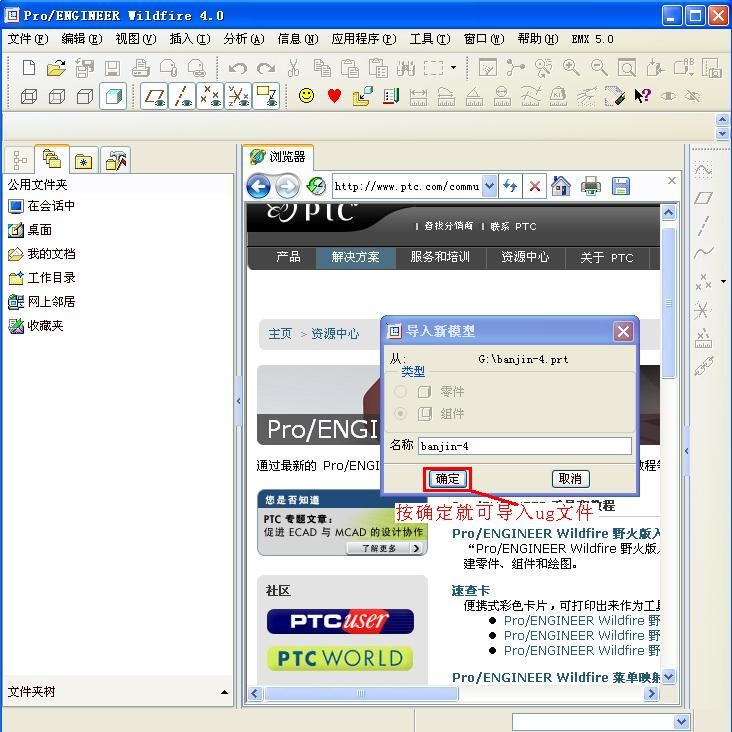
Task: Expand the 文件夹树 panel
Action: (x=224, y=692)
